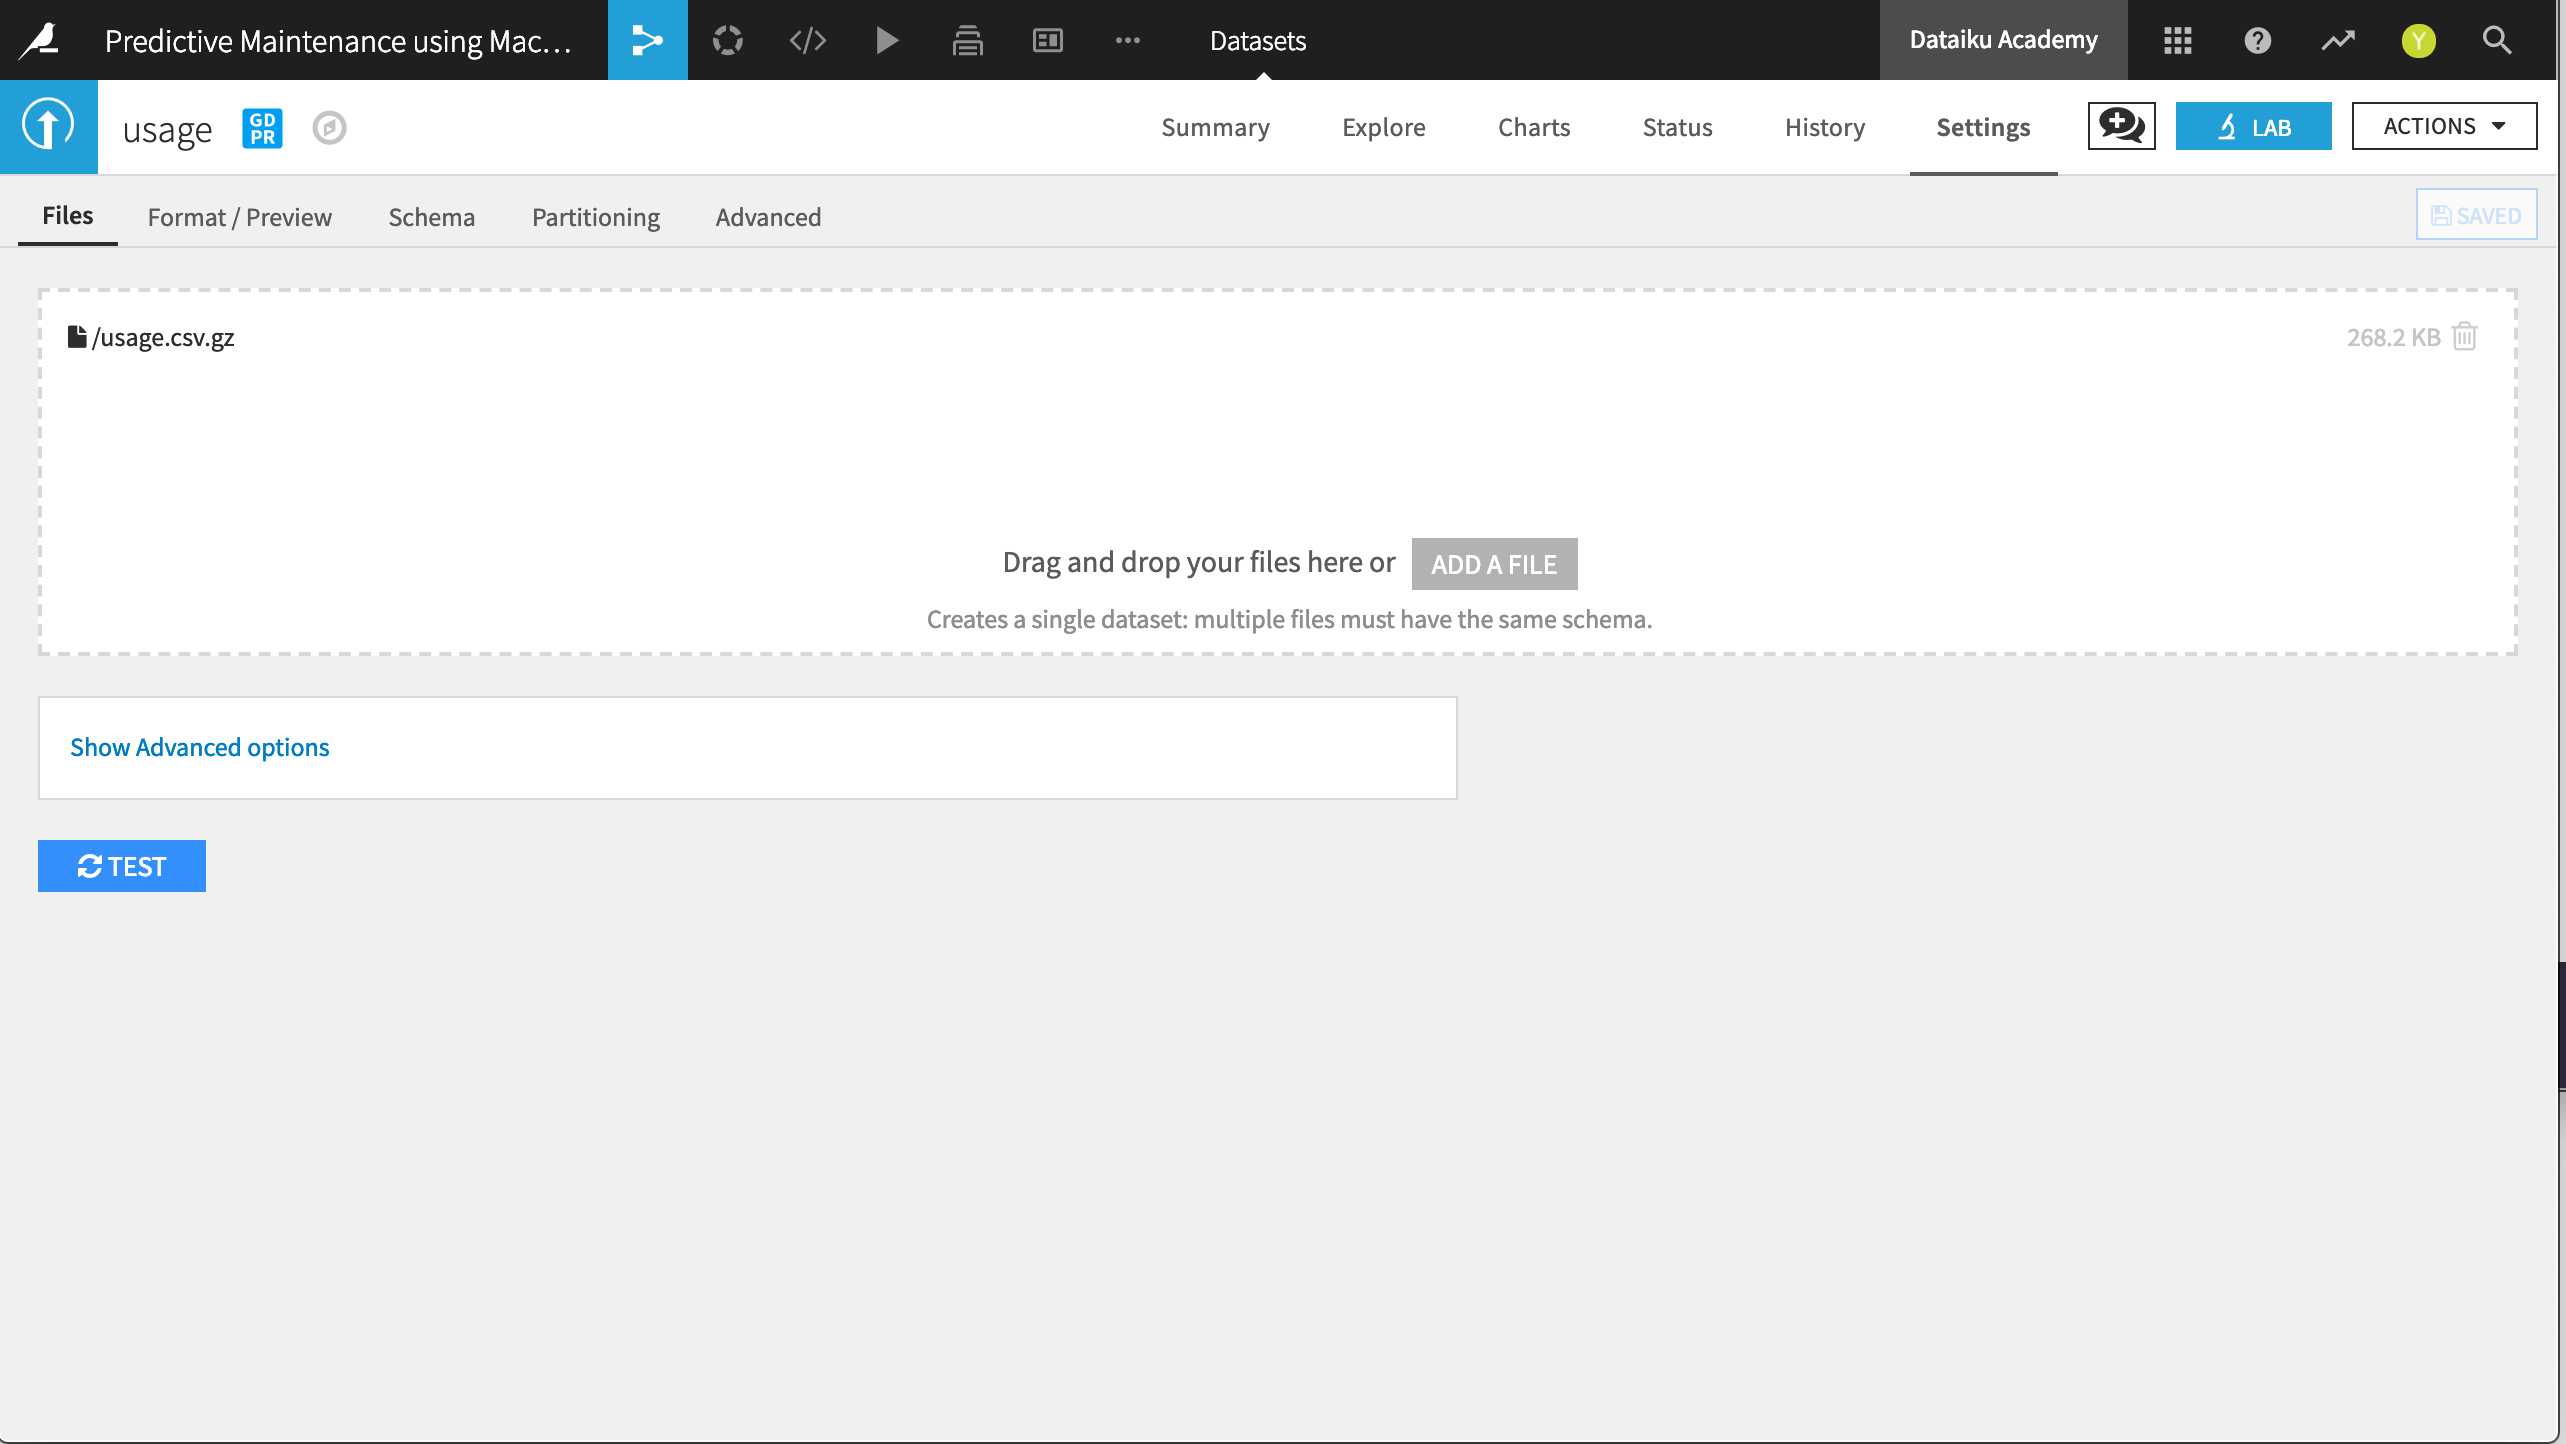
Task: Click the Dataiku home icon
Action: click(x=49, y=41)
